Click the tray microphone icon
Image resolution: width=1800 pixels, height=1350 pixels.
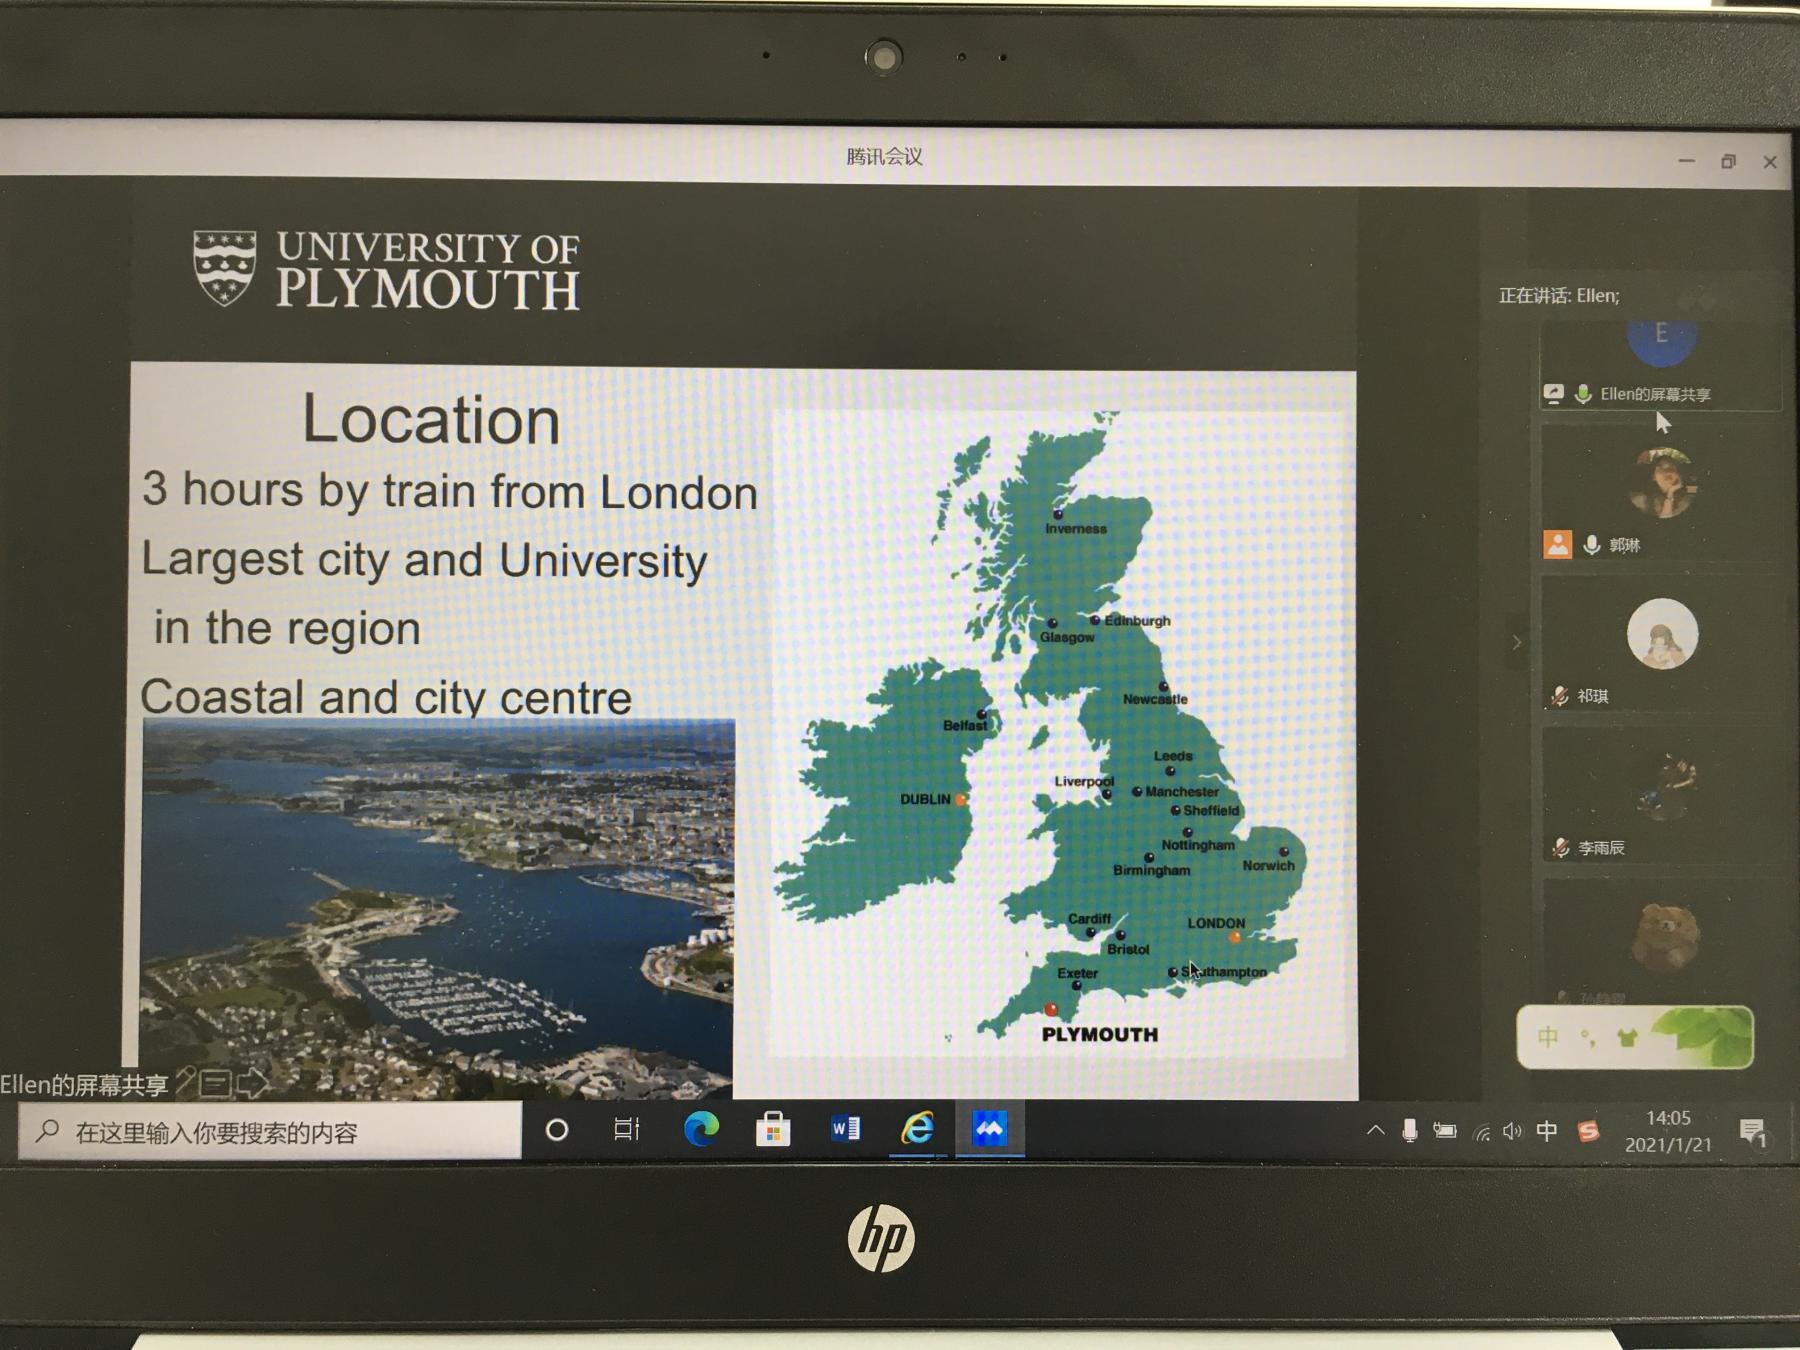pos(1409,1131)
